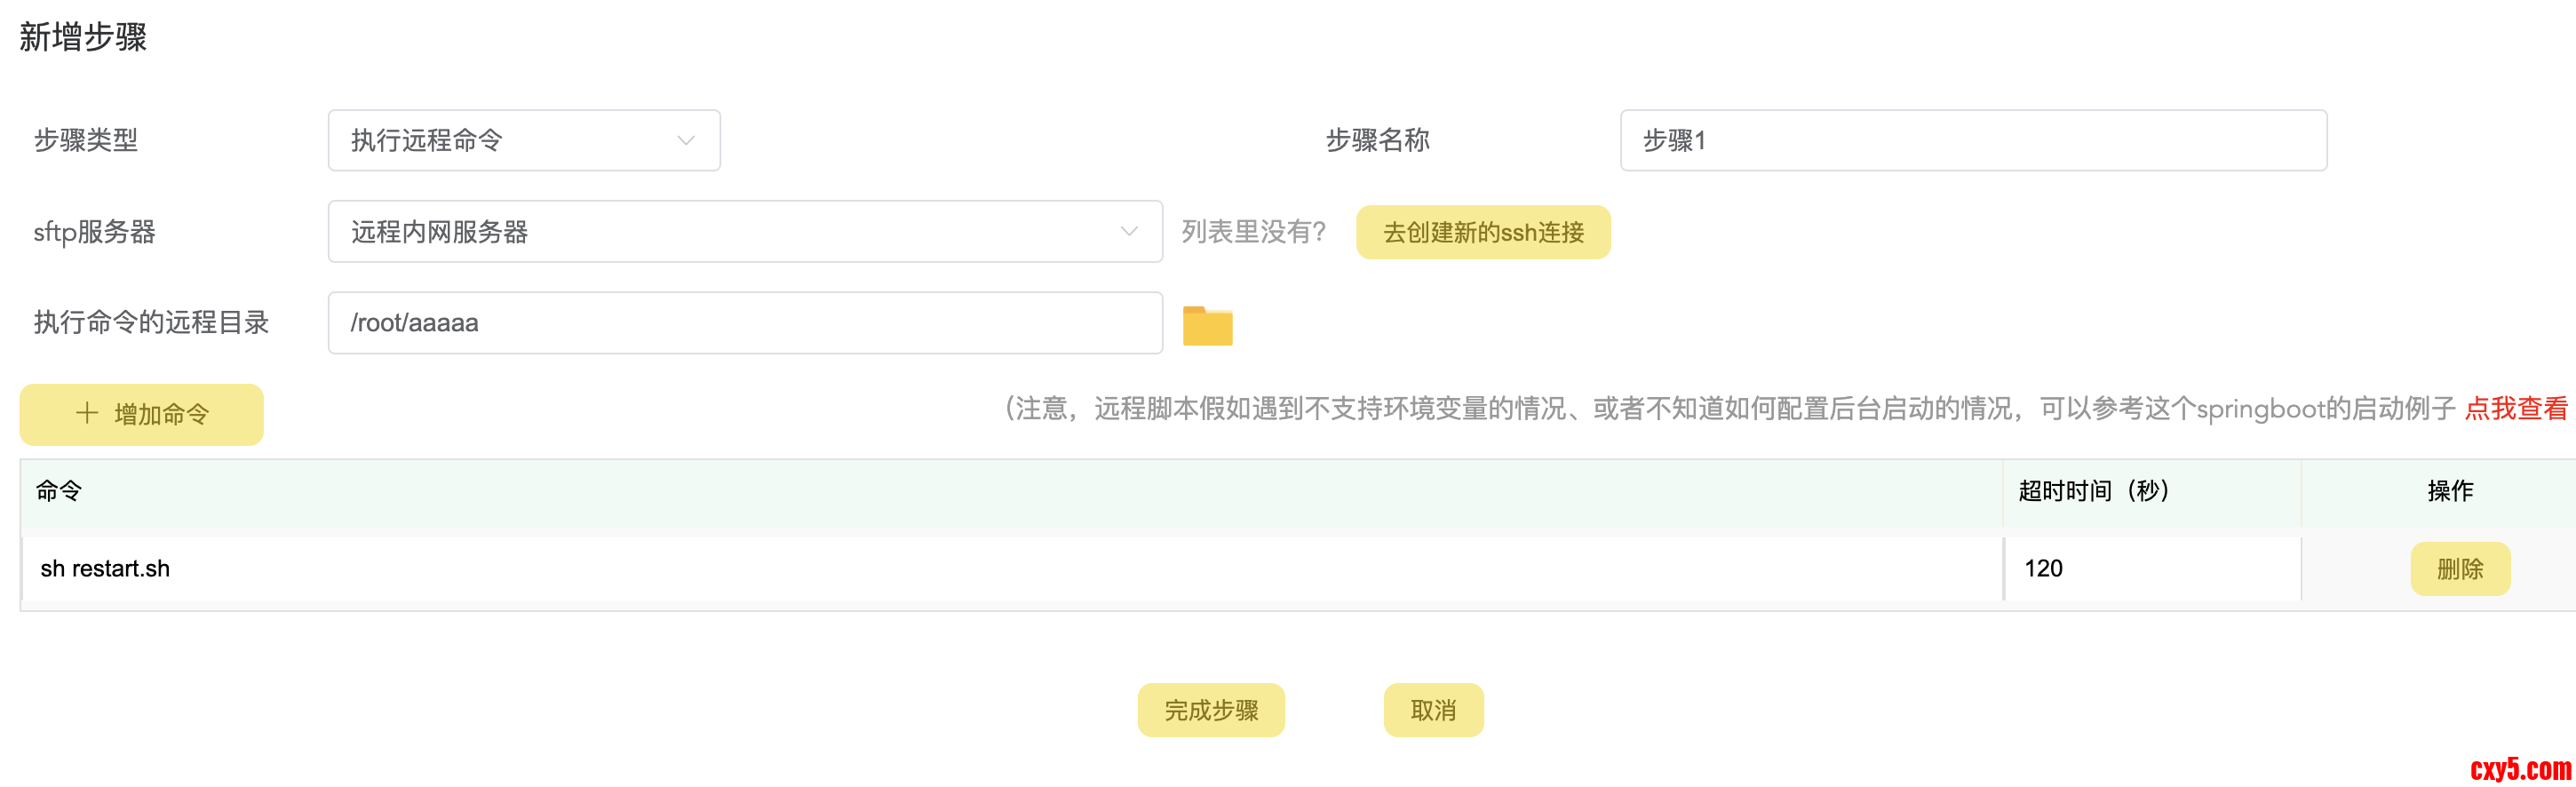Click the command cell containing sh restart.sh
The height and width of the screenshot is (787, 2576).
[x=1010, y=569]
